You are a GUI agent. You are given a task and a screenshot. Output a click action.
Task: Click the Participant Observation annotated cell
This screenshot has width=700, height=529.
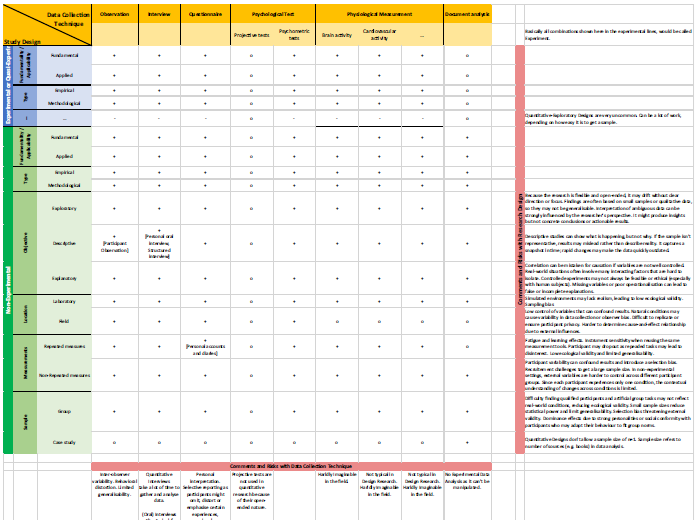click(x=115, y=243)
